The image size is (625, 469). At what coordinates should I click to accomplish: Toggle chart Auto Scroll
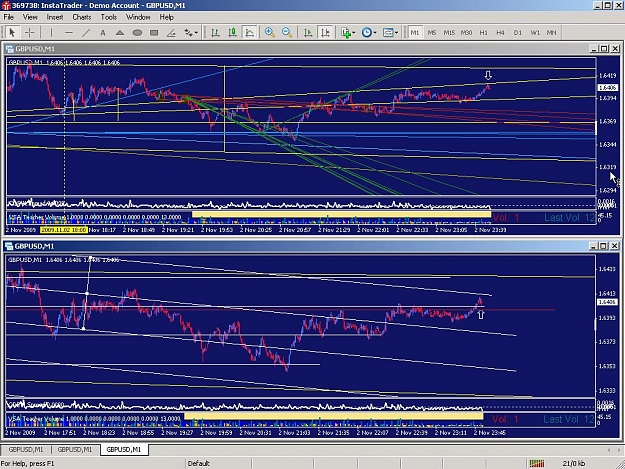308,32
